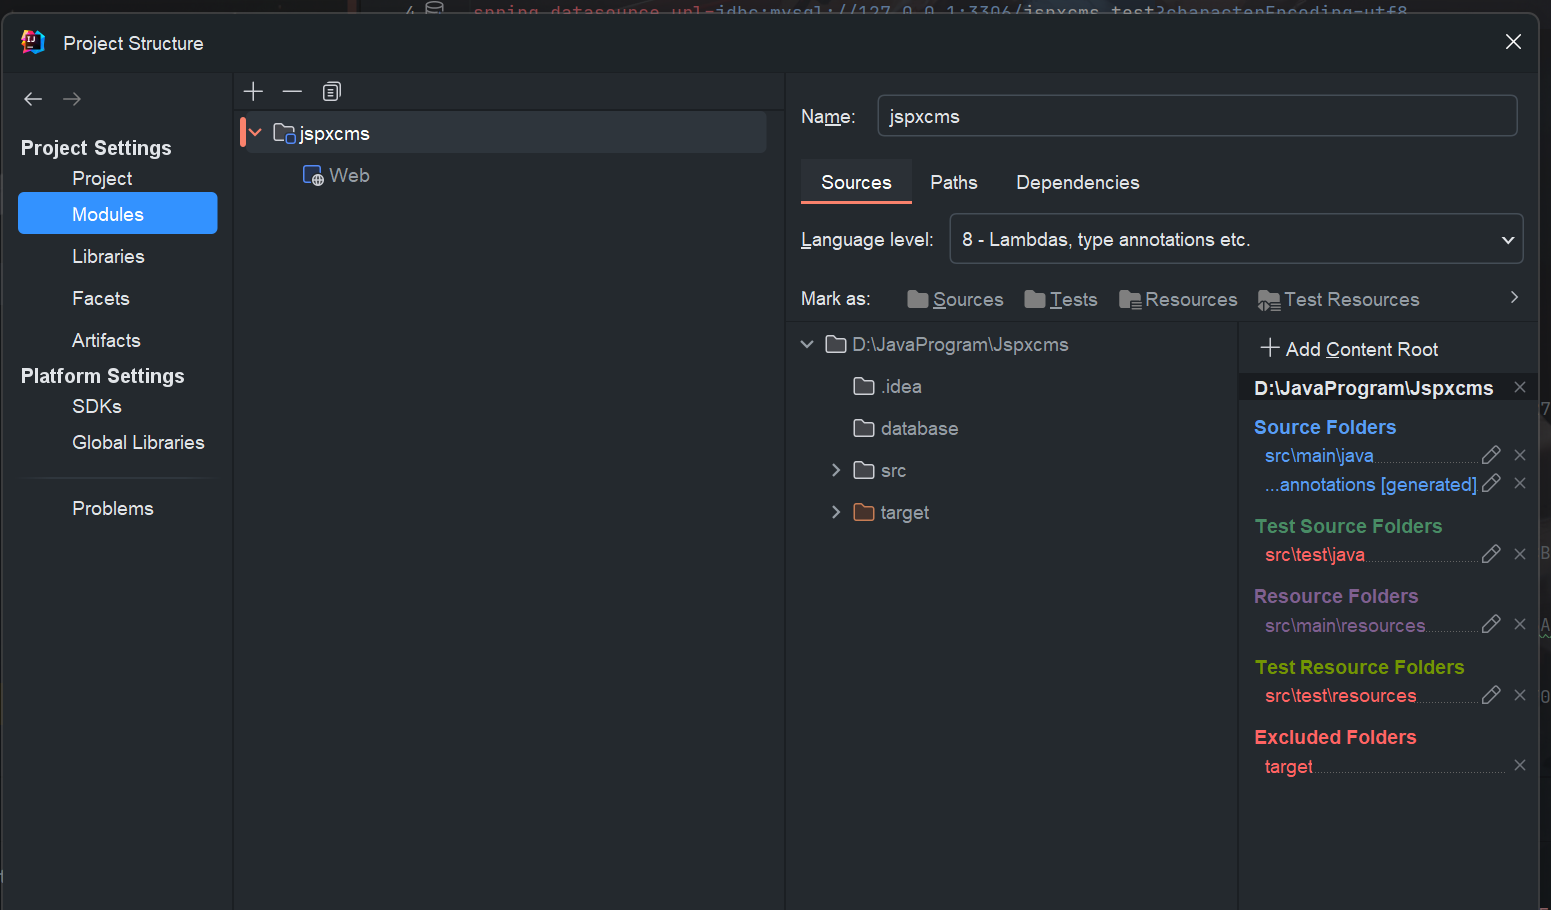Edit properties of src\main\resources folder
The height and width of the screenshot is (910, 1551).
[1490, 624]
